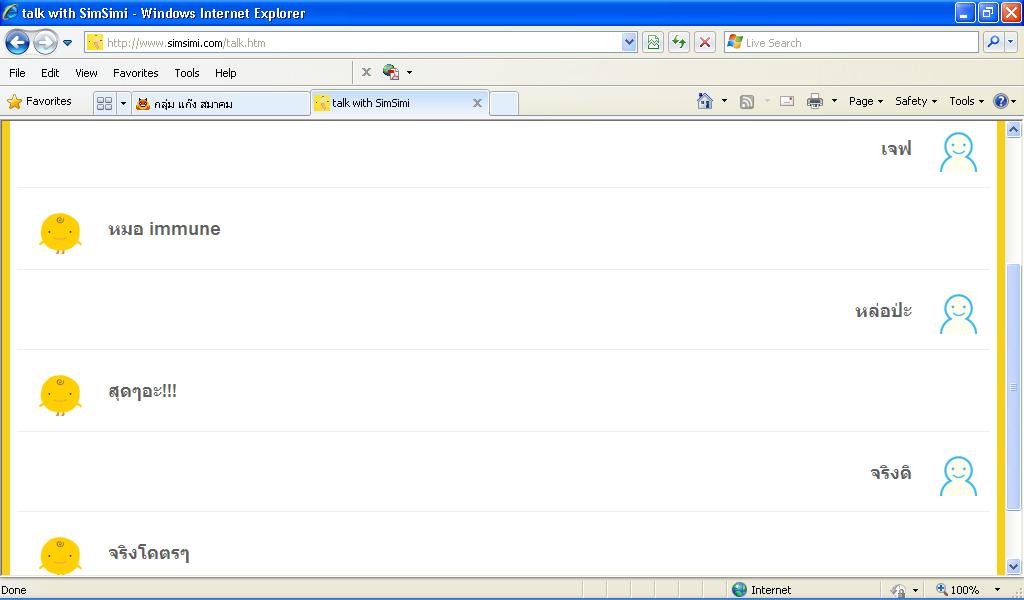Close the talk with SimSimi tab
The width and height of the screenshot is (1024, 600).
coord(477,103)
